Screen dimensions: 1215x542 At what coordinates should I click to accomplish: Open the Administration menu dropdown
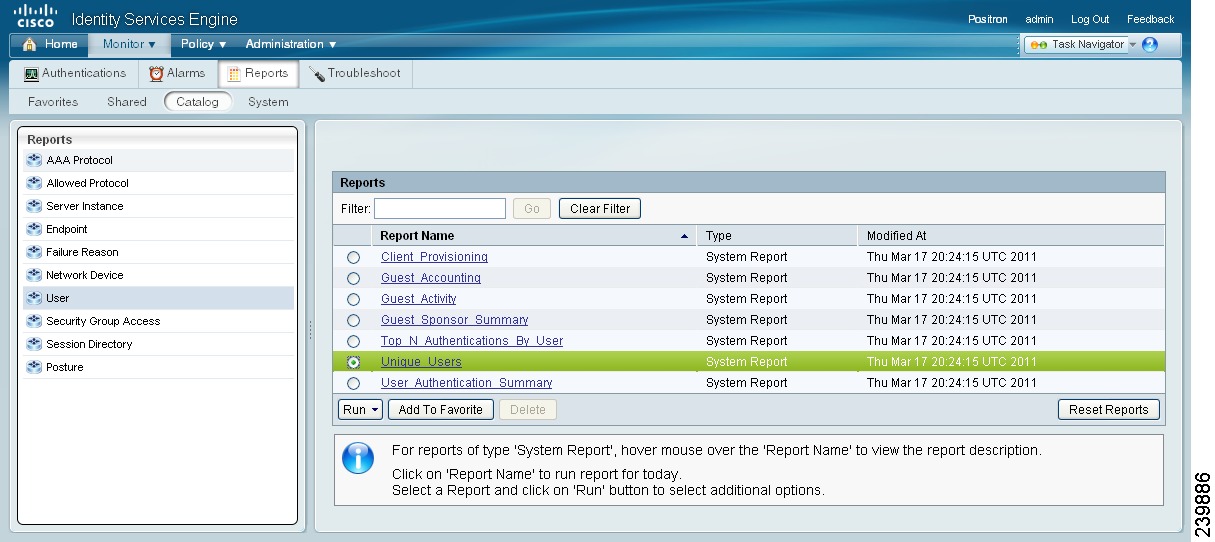[290, 44]
